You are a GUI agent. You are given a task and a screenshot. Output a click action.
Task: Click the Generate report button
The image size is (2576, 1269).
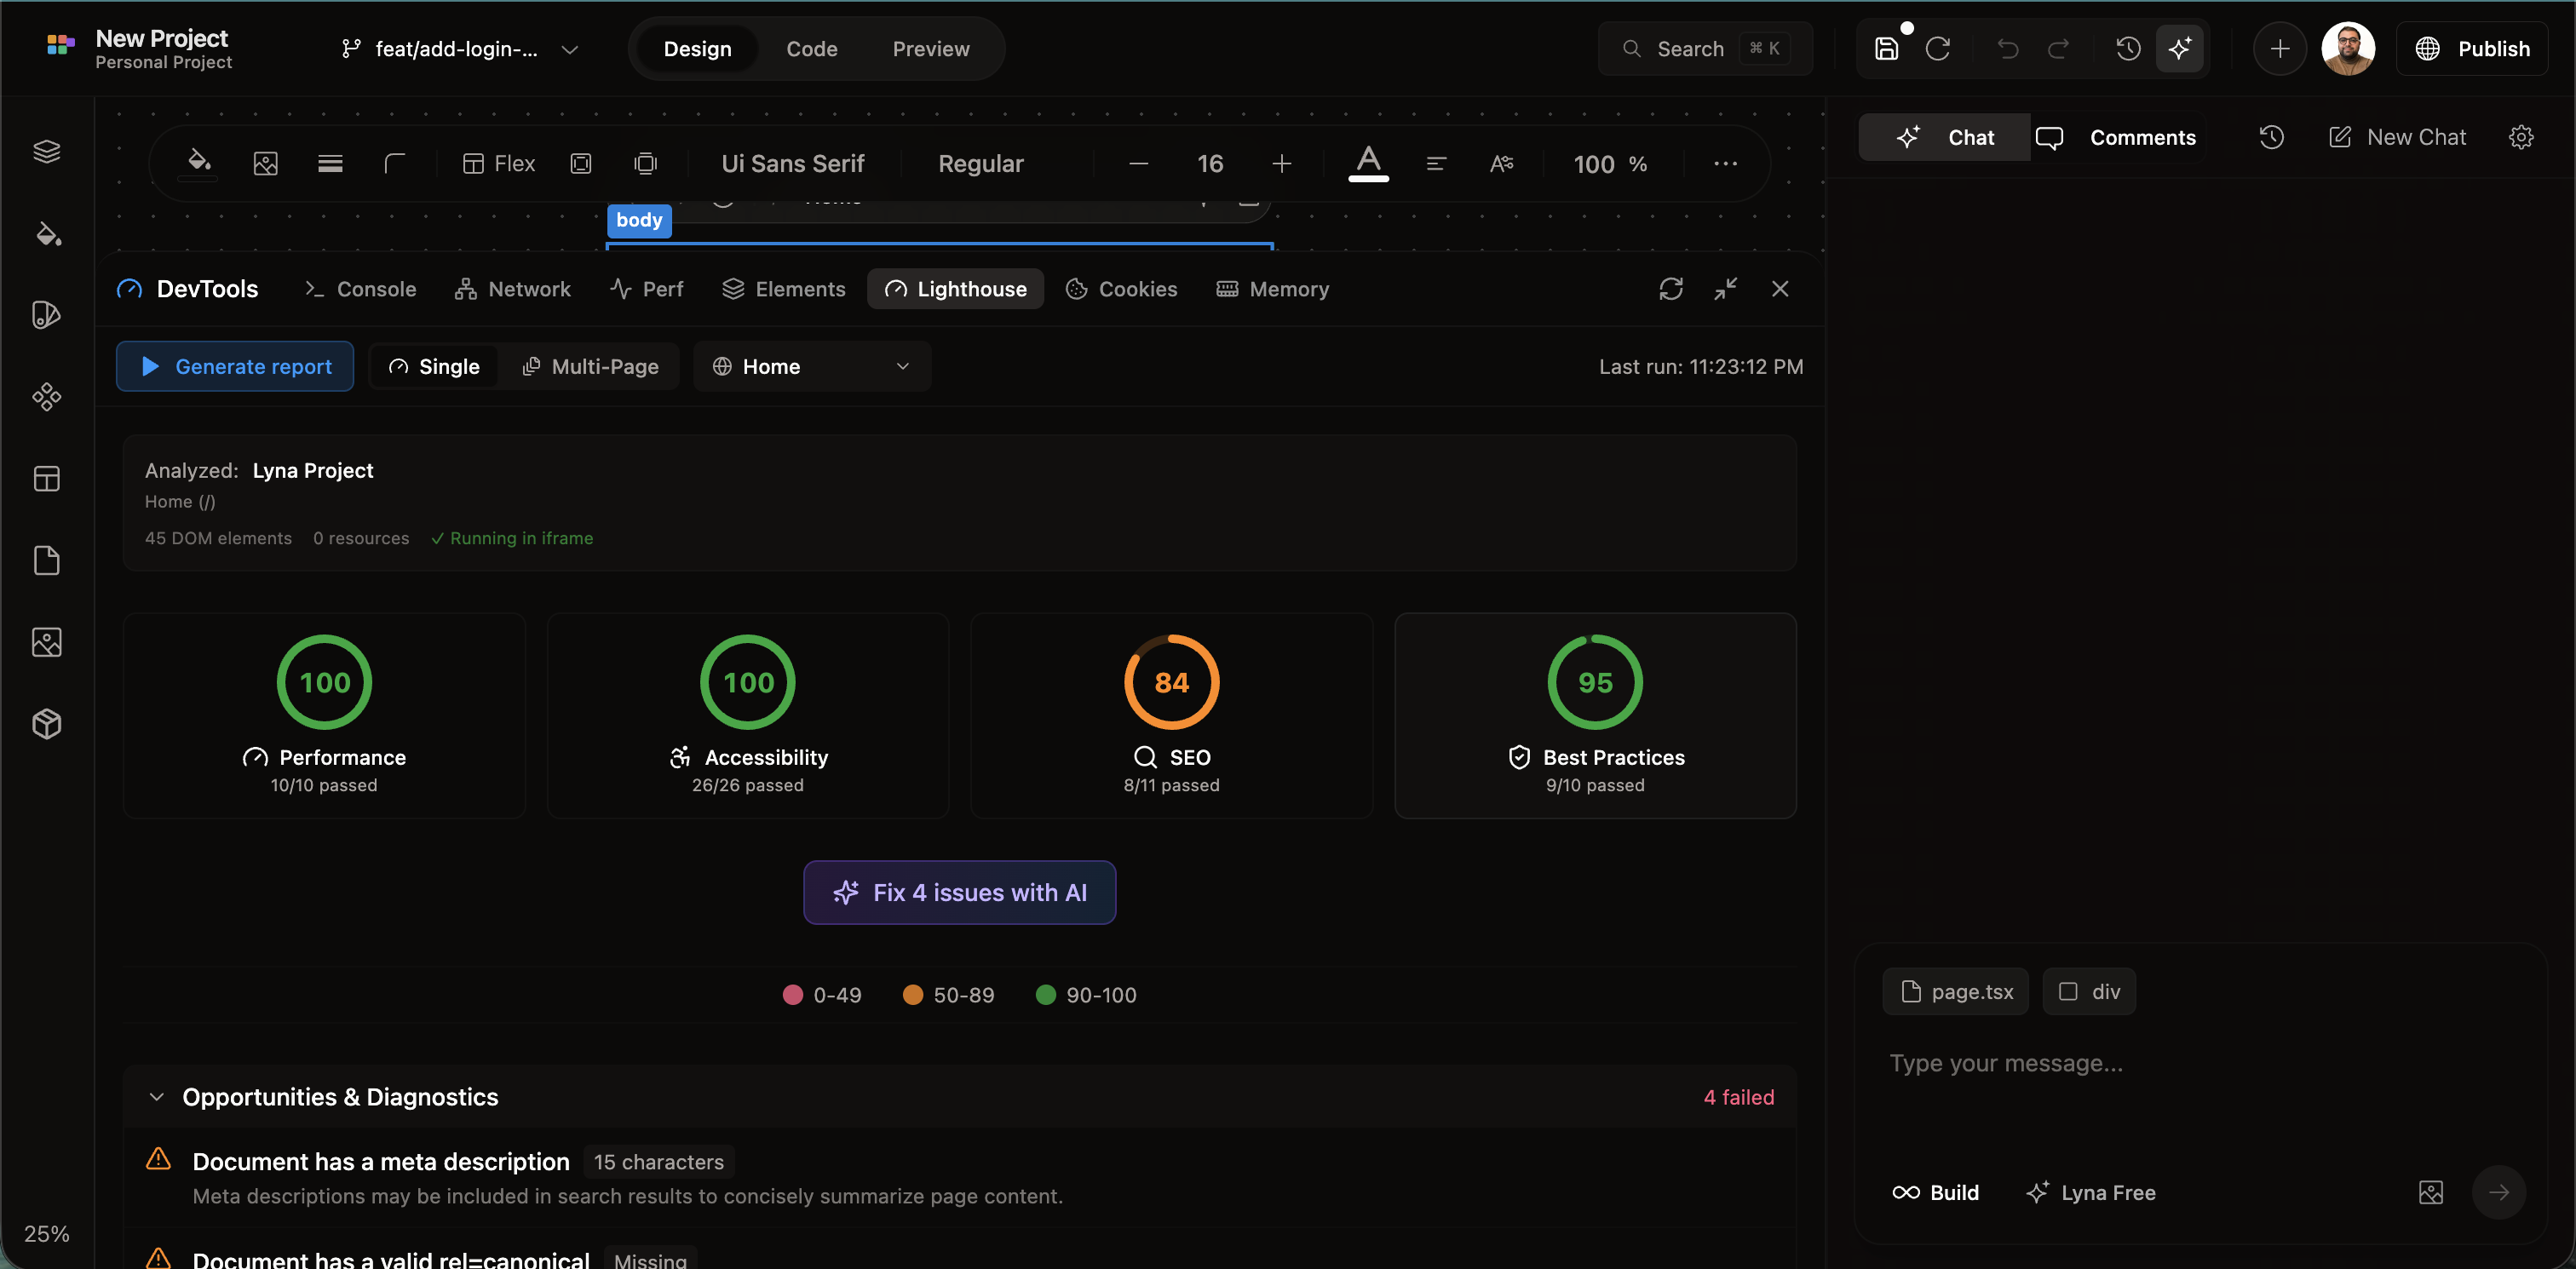[235, 366]
